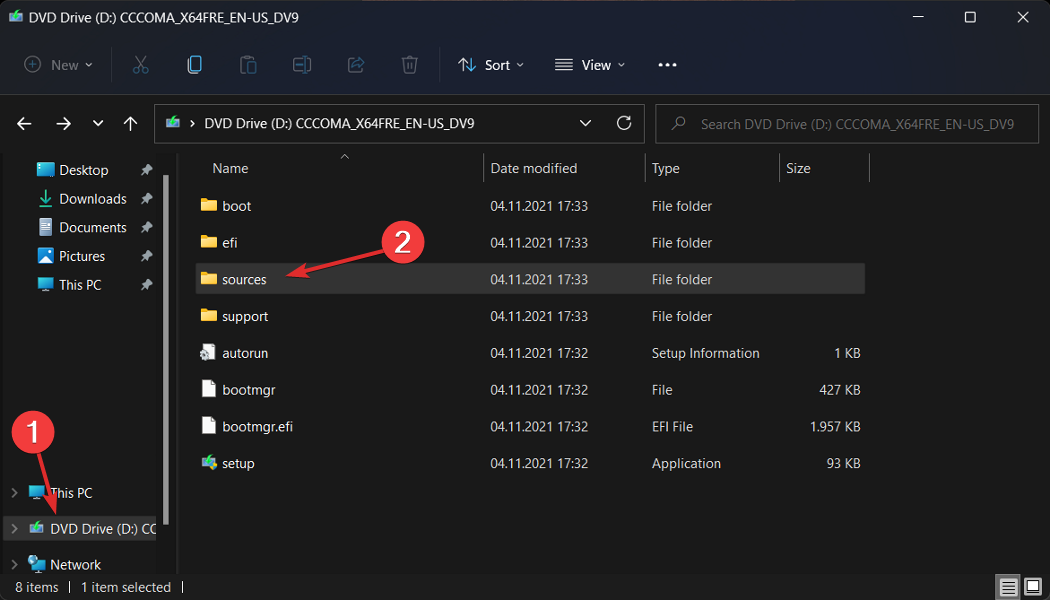1050x600 pixels.
Task: Go back to the previous folder
Action: point(24,123)
